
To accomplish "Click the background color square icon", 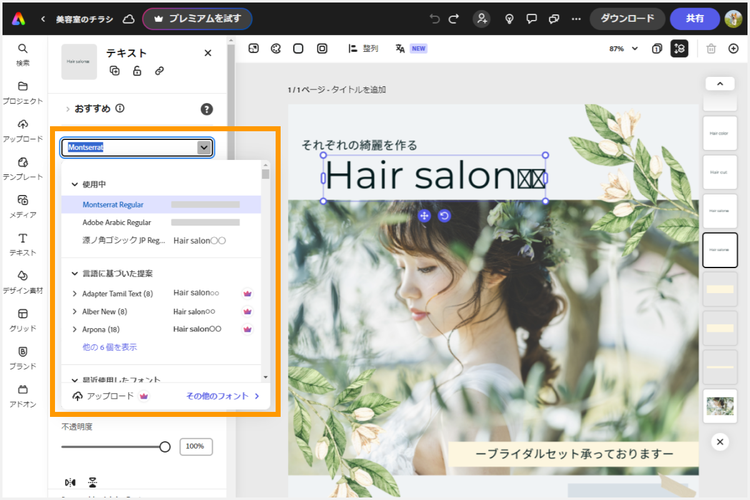I will (298, 48).
